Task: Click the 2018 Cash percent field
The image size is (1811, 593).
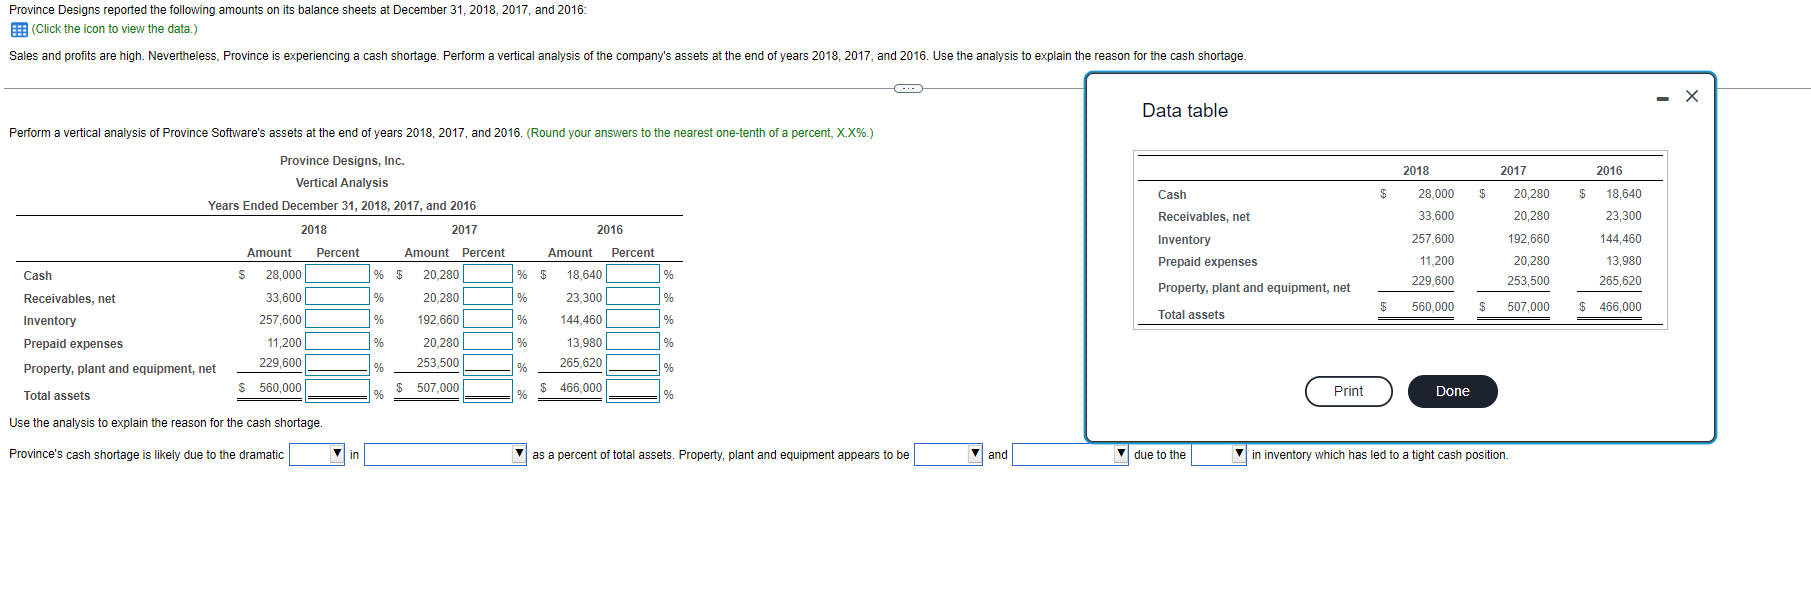Action: click(338, 274)
